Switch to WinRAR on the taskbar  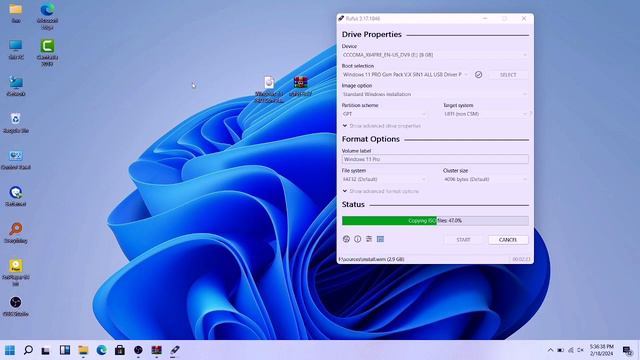point(157,350)
